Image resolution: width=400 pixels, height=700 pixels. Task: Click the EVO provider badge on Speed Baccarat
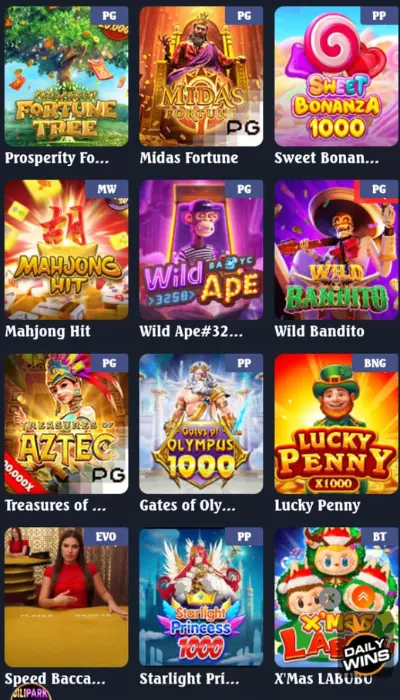pos(106,537)
